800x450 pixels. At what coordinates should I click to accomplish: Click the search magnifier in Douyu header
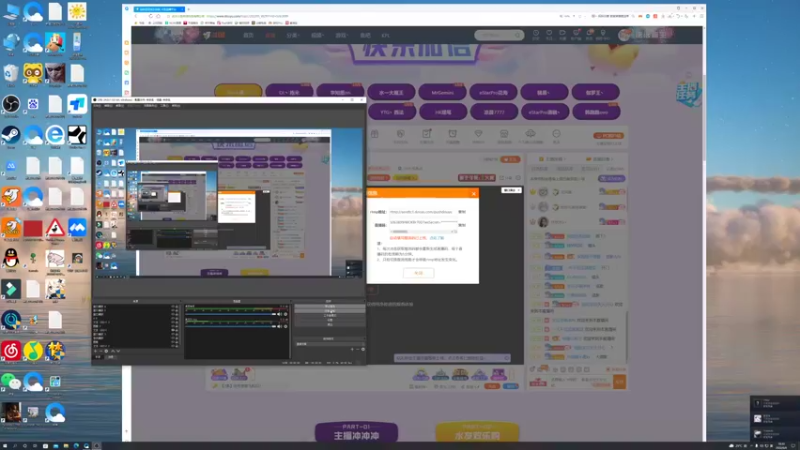click(x=517, y=35)
